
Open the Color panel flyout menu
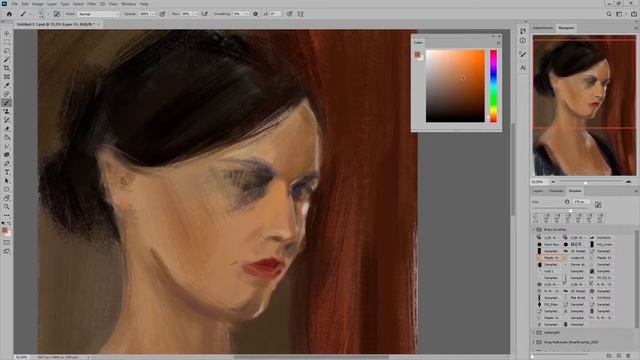click(498, 42)
